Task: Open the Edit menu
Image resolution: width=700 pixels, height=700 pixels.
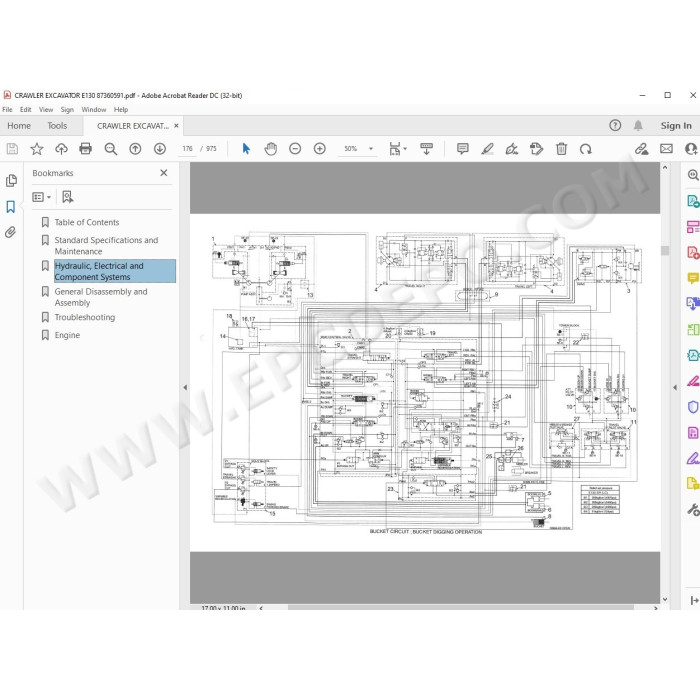Action: click(25, 109)
